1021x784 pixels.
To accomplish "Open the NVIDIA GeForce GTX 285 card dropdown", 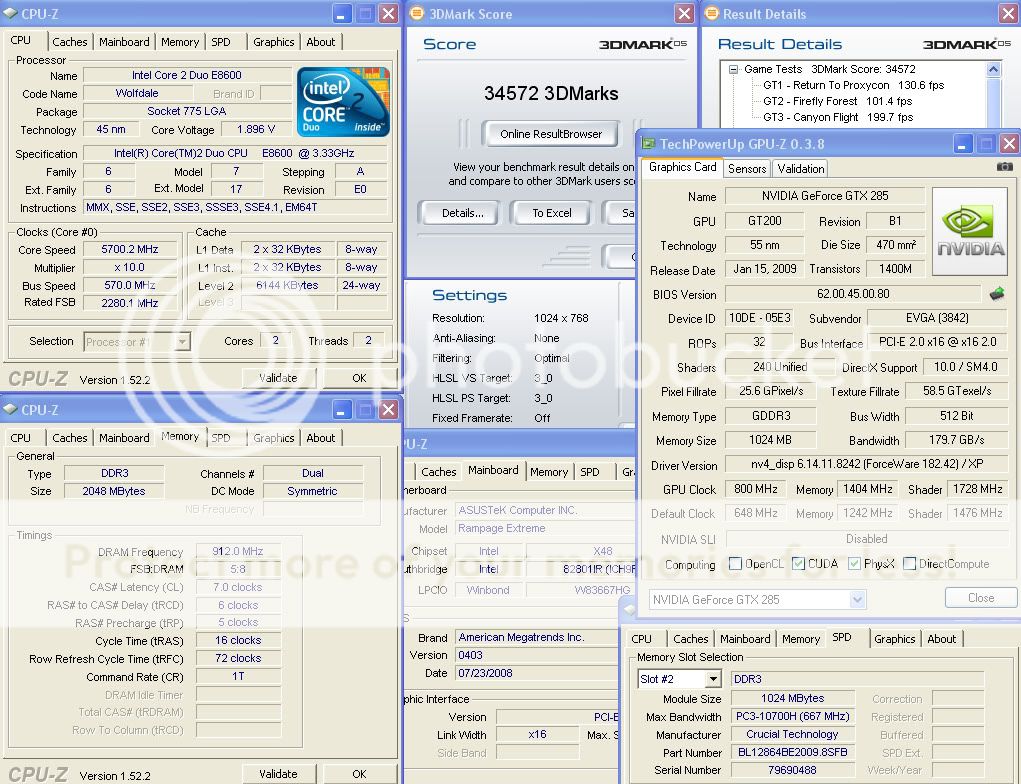I will point(858,600).
